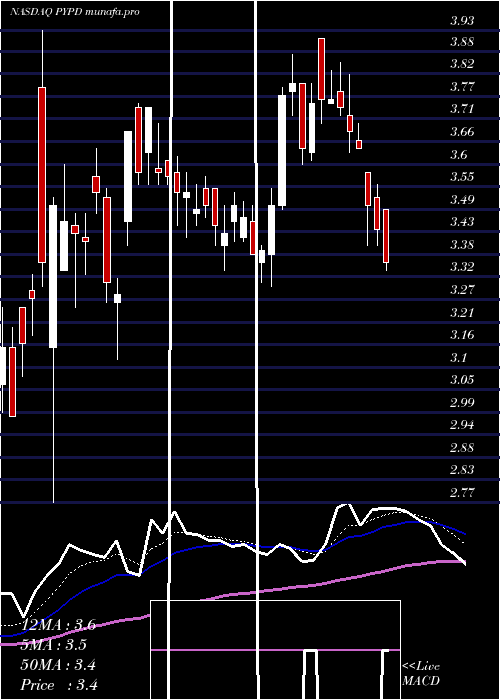The image size is (500, 700).
Task: Select the 3.55 price axis label
Action: (462, 177)
